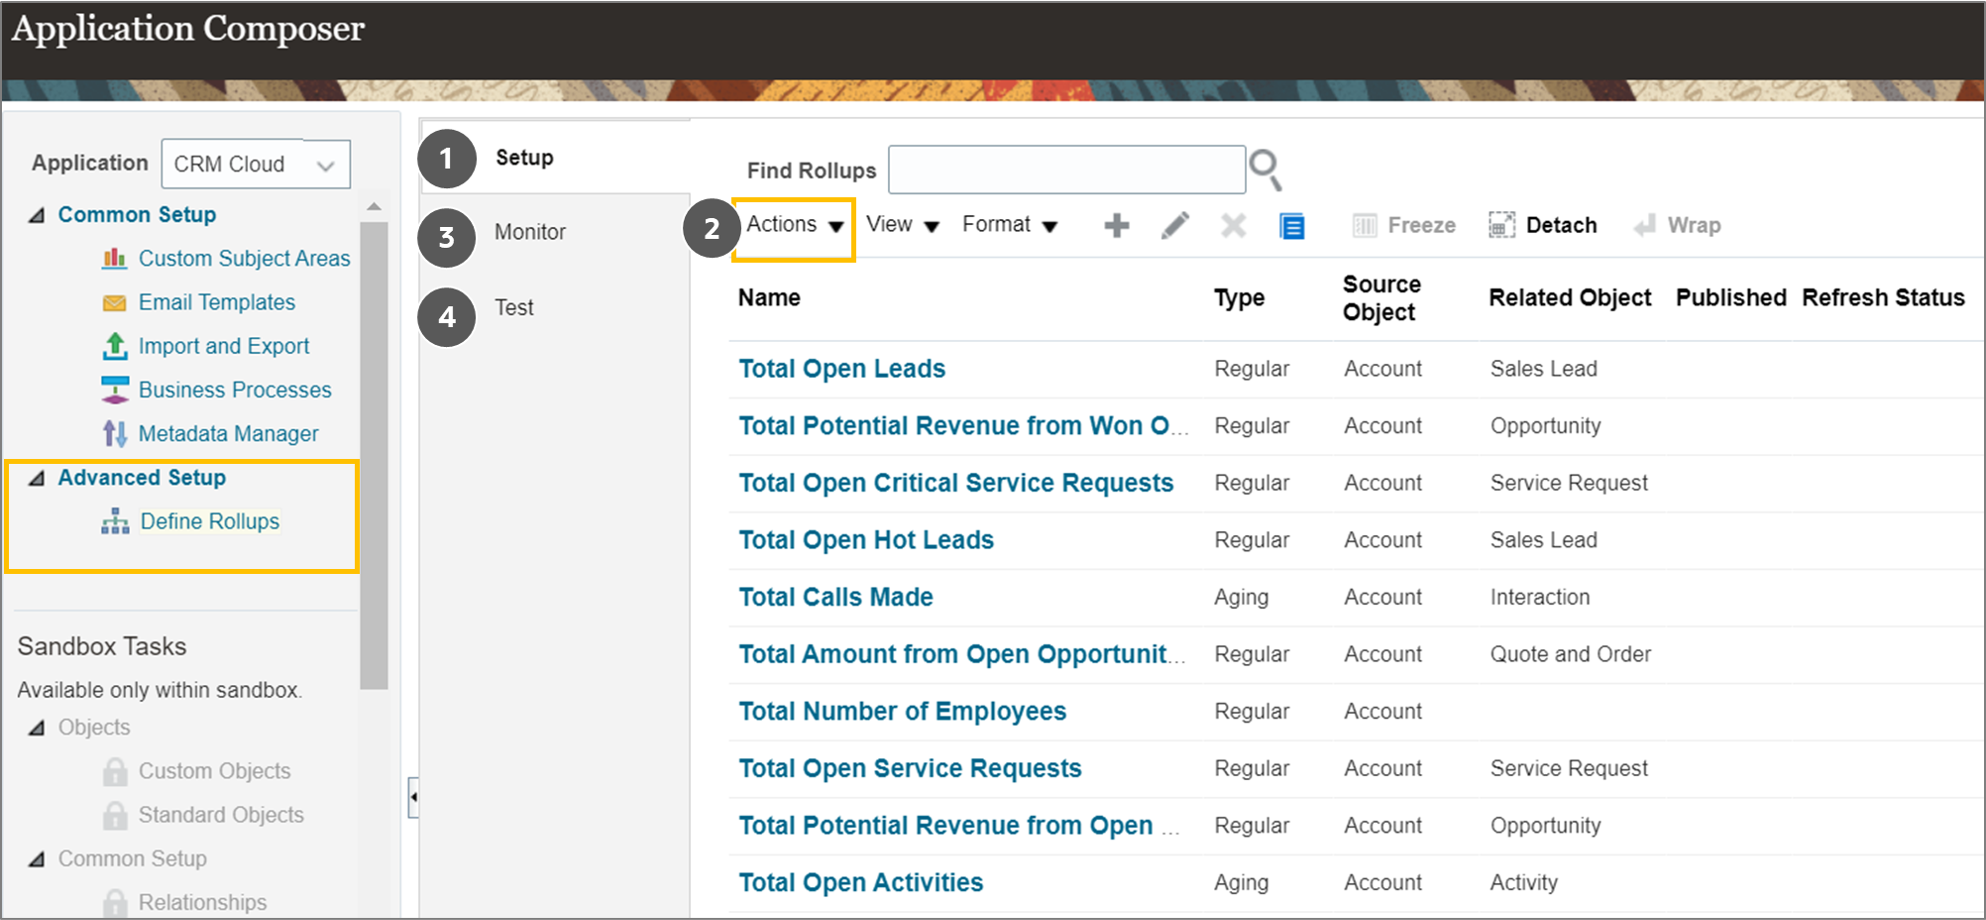Open the Actions dropdown menu
Viewport: 1986px width, 920px height.
[x=794, y=225]
